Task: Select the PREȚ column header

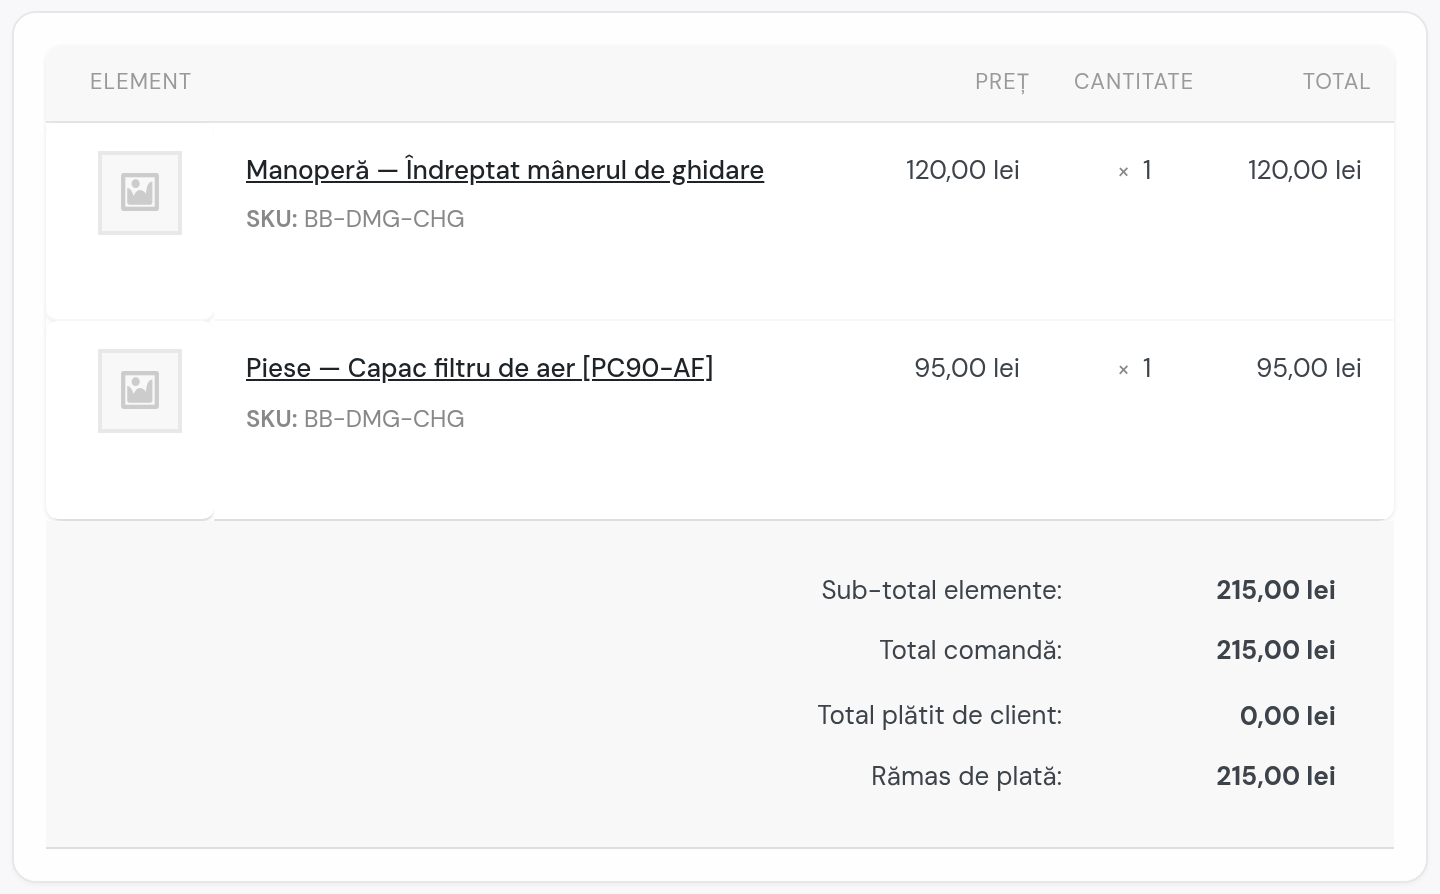Action: coord(1002,82)
